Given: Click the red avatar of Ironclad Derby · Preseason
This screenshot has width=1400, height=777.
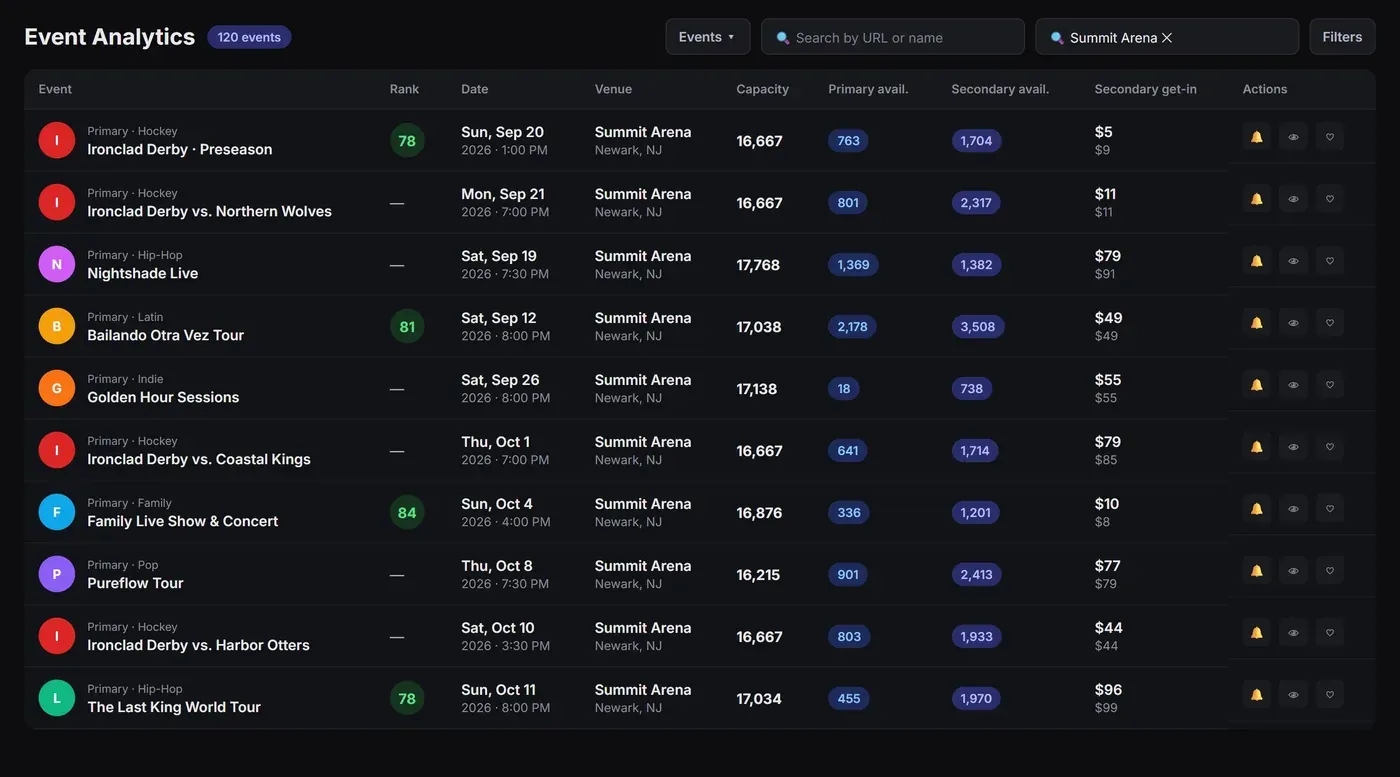Looking at the screenshot, I should coord(57,140).
